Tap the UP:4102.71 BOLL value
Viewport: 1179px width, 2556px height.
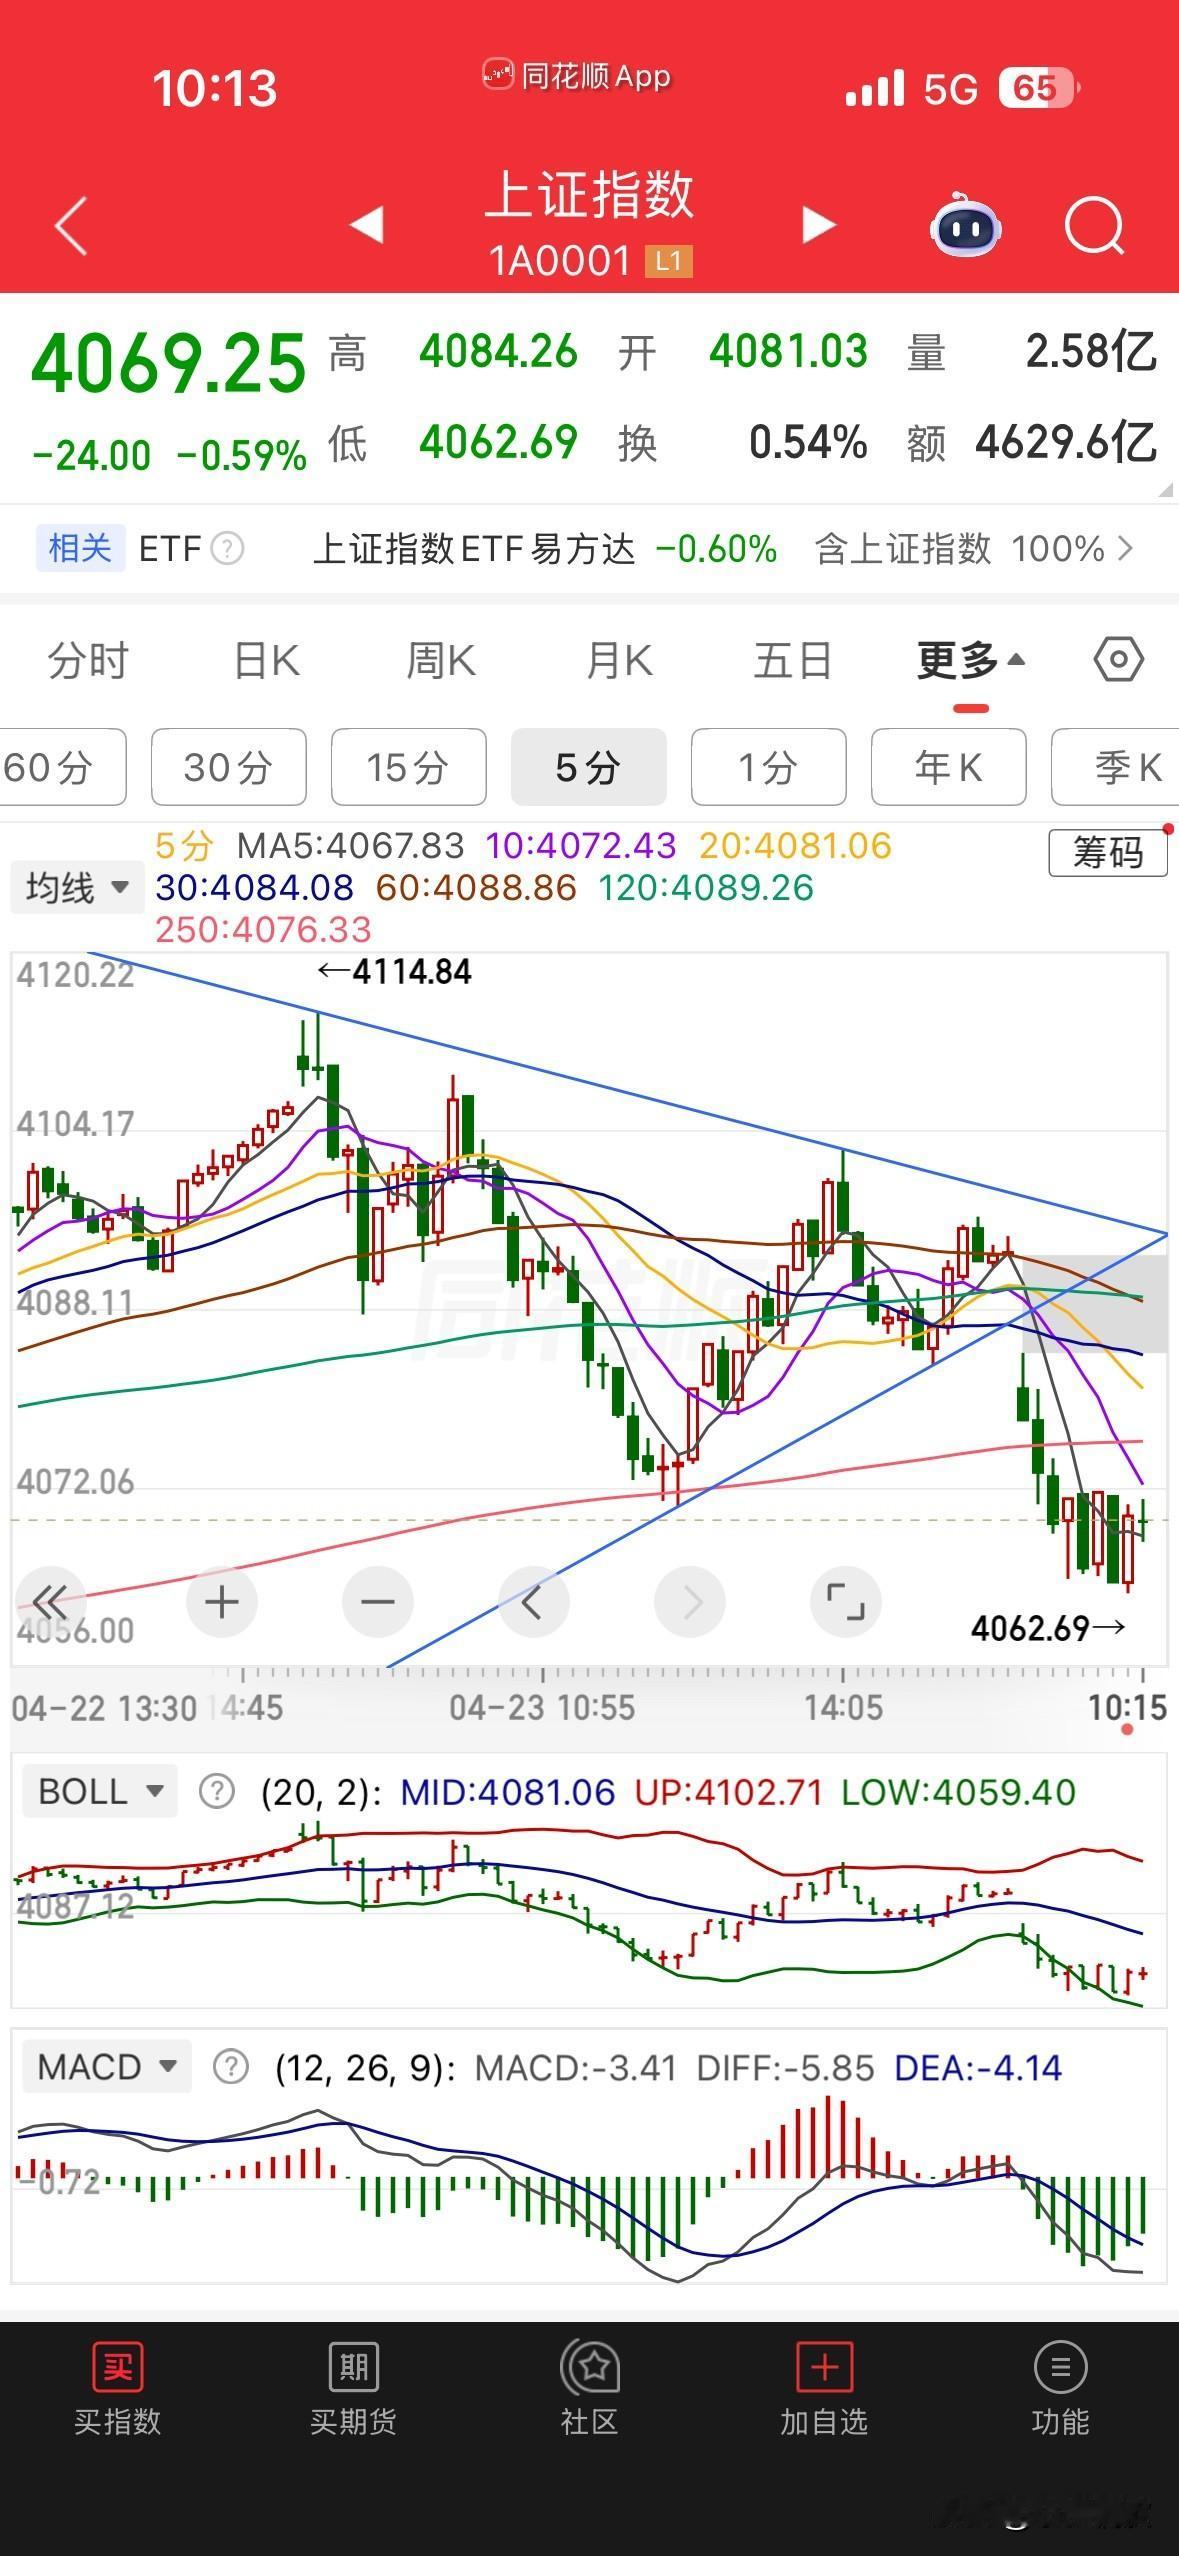tap(729, 1792)
